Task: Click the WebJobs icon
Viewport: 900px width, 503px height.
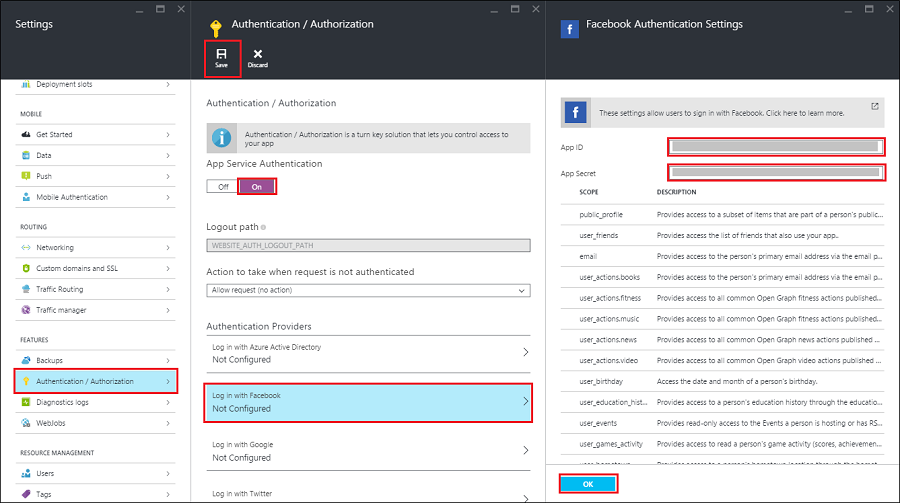Action: coord(26,423)
